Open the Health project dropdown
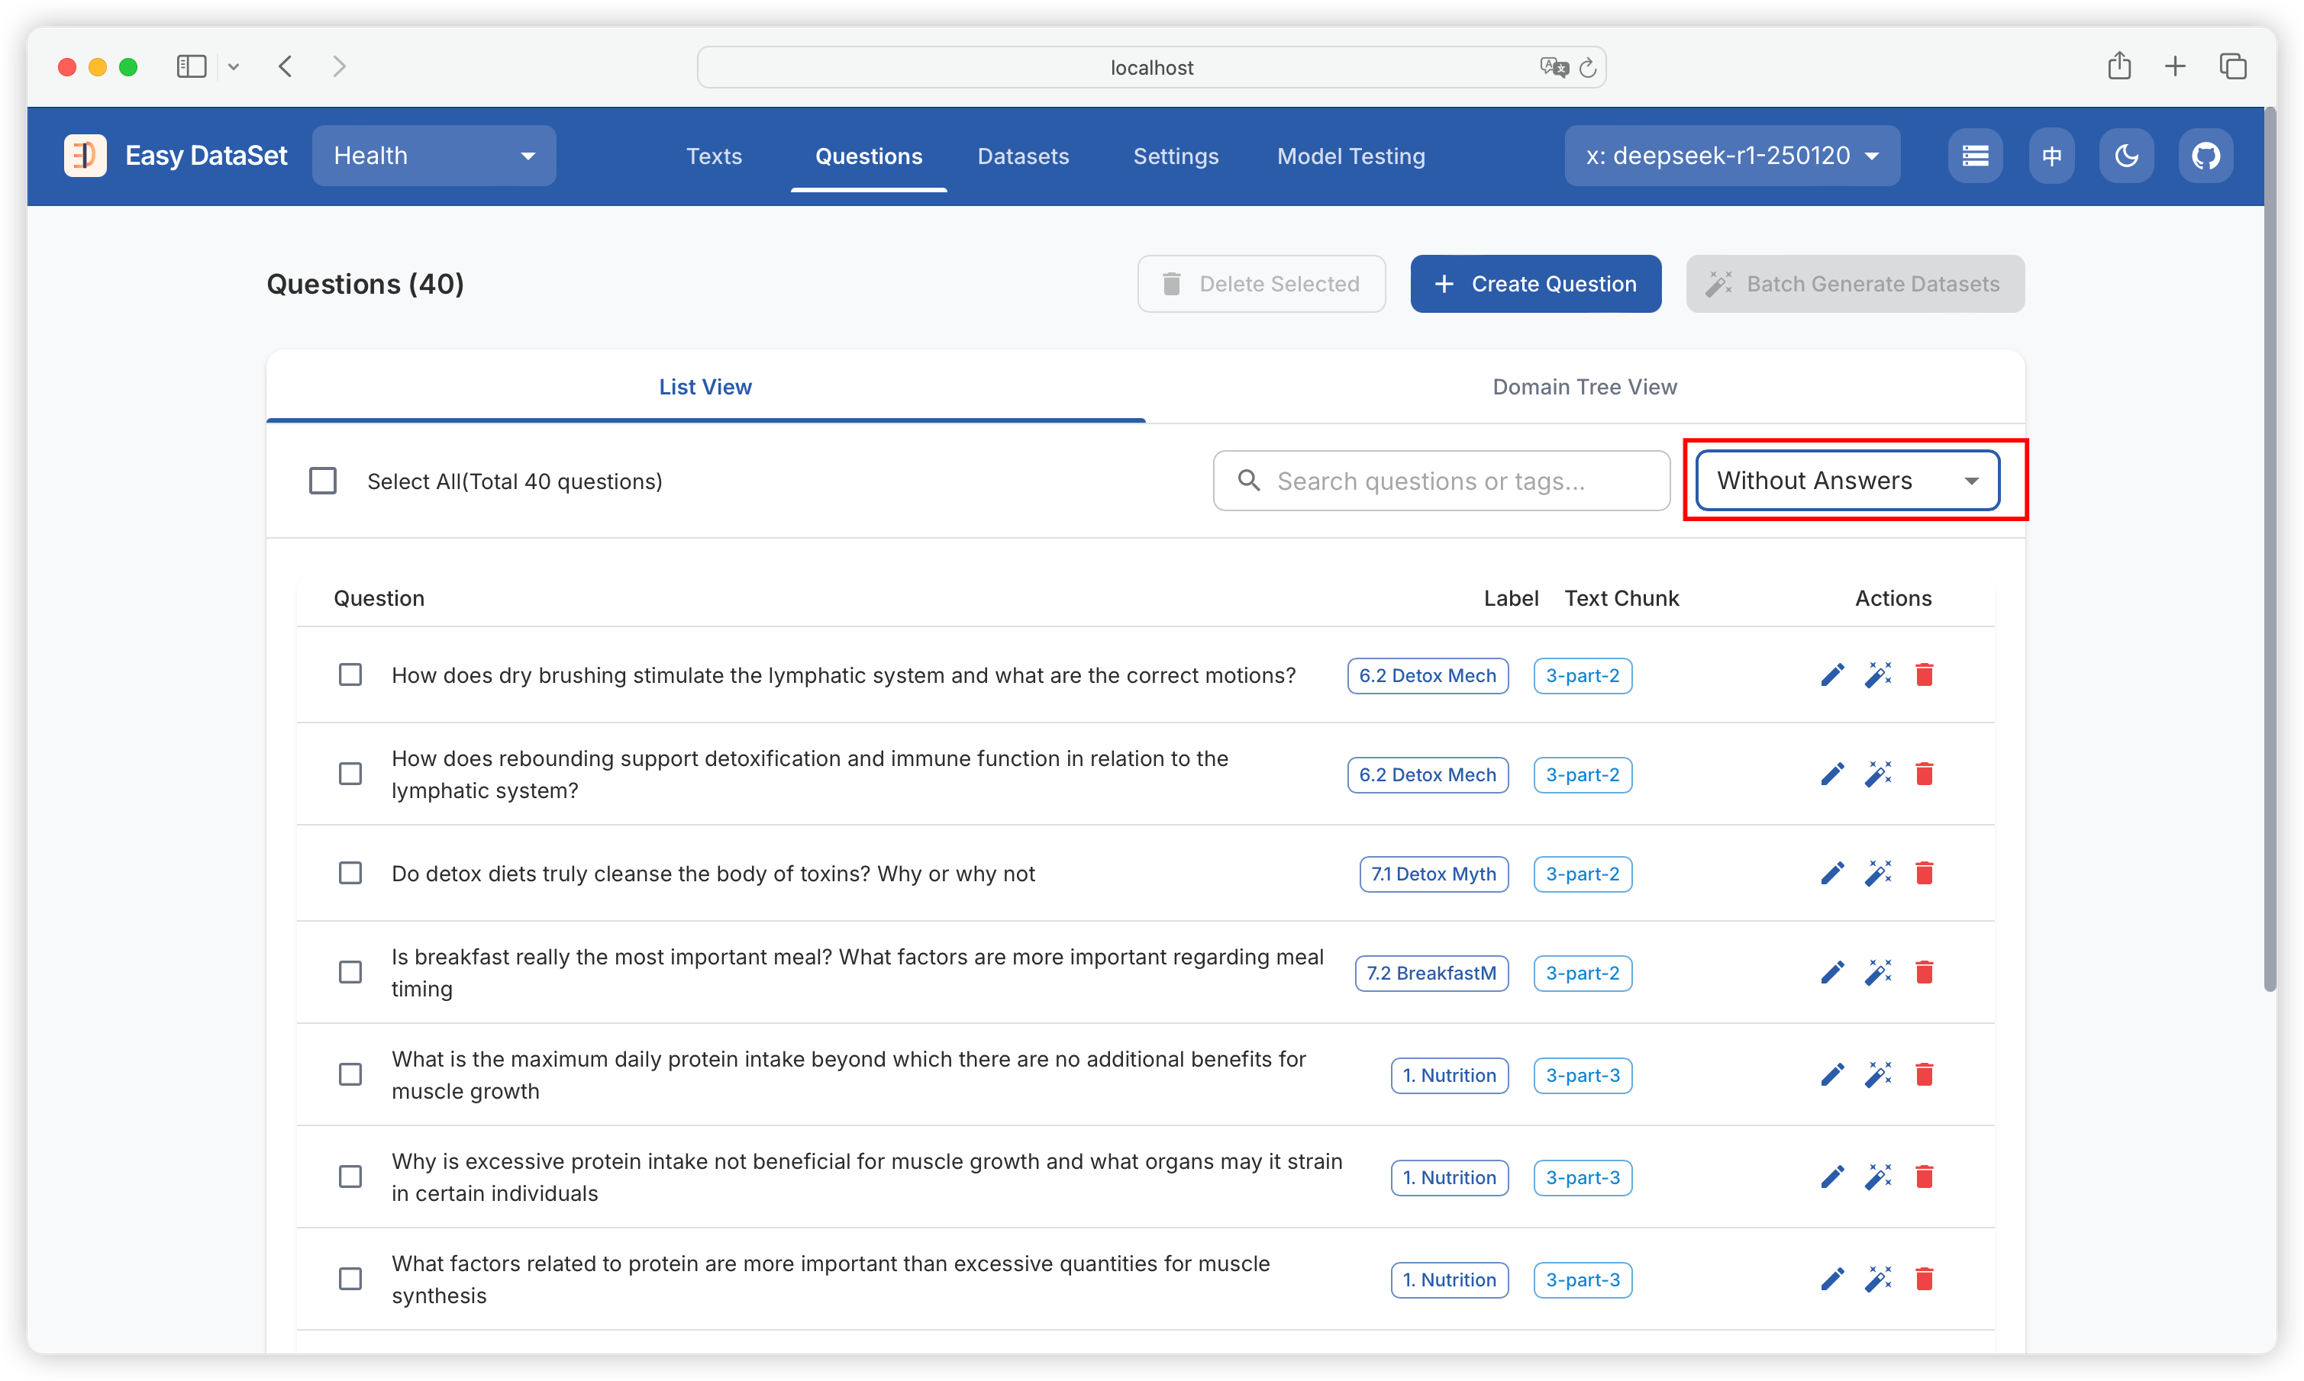 (x=434, y=156)
